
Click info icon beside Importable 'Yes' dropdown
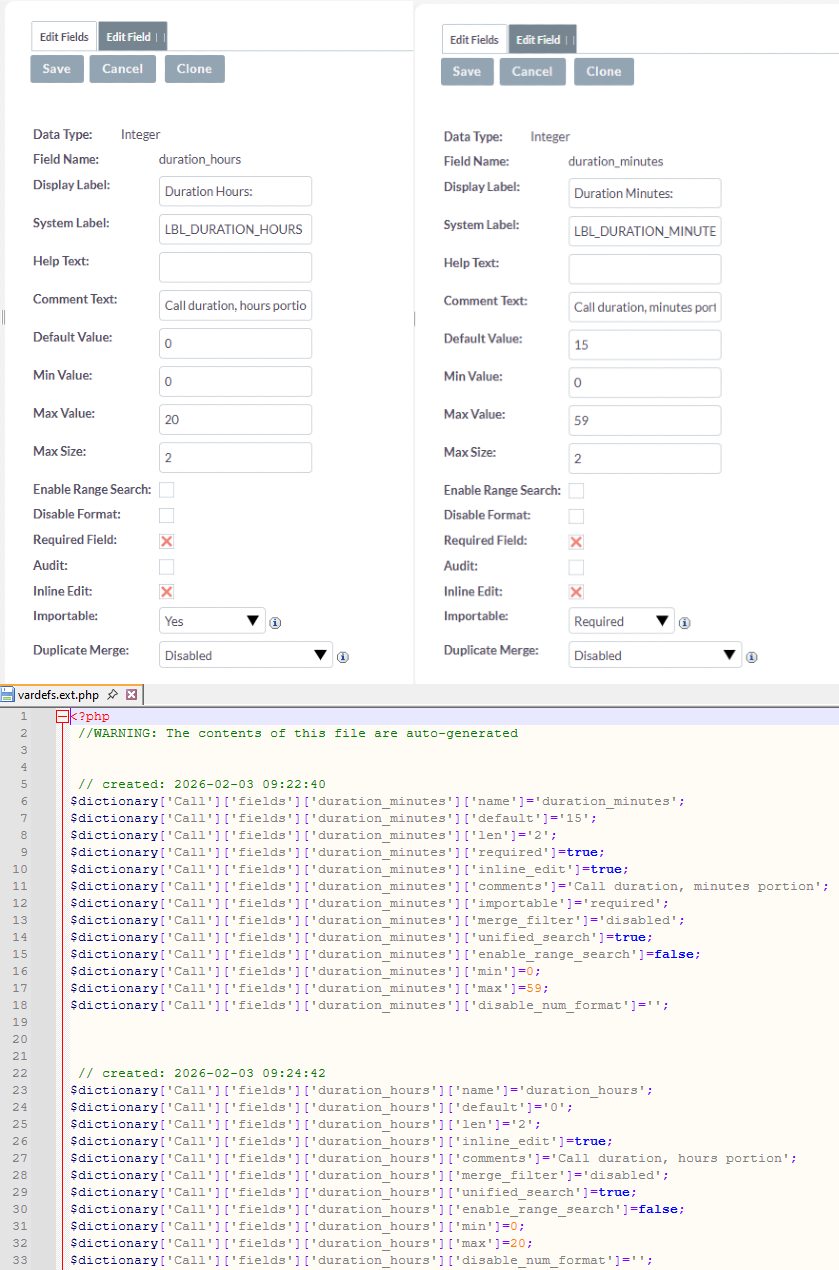tap(275, 623)
